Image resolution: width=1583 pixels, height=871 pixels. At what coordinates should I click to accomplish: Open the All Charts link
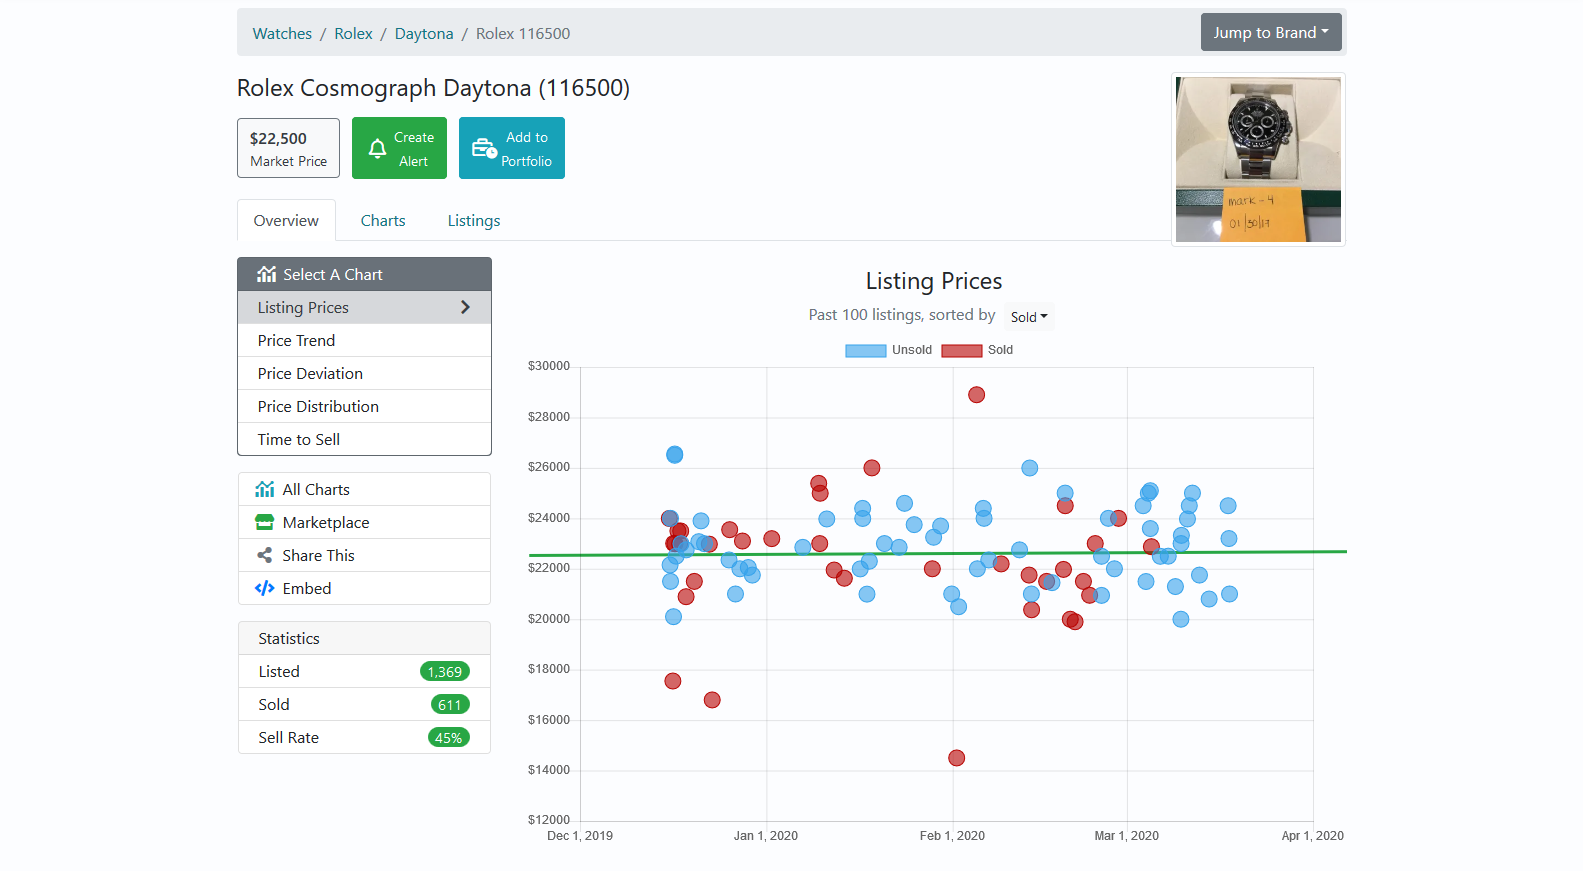[364, 489]
